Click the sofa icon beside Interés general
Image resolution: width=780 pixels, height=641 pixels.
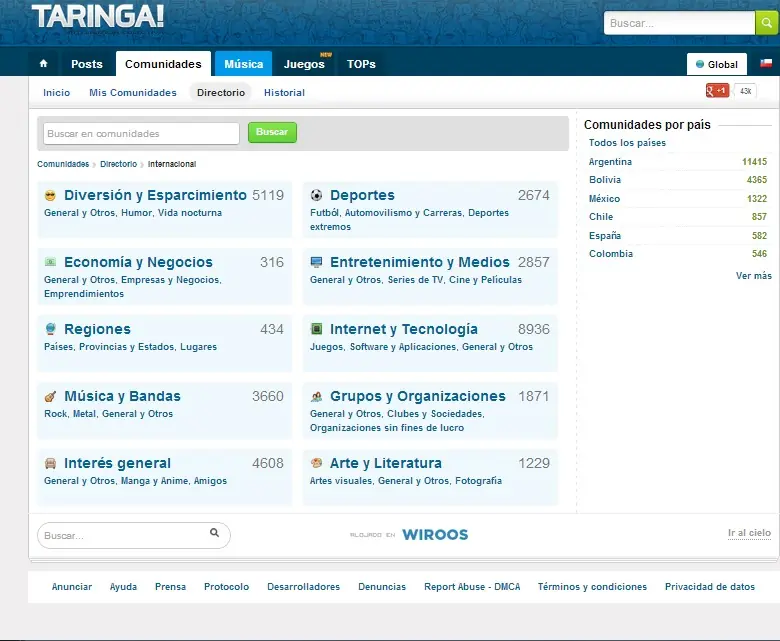(50, 463)
